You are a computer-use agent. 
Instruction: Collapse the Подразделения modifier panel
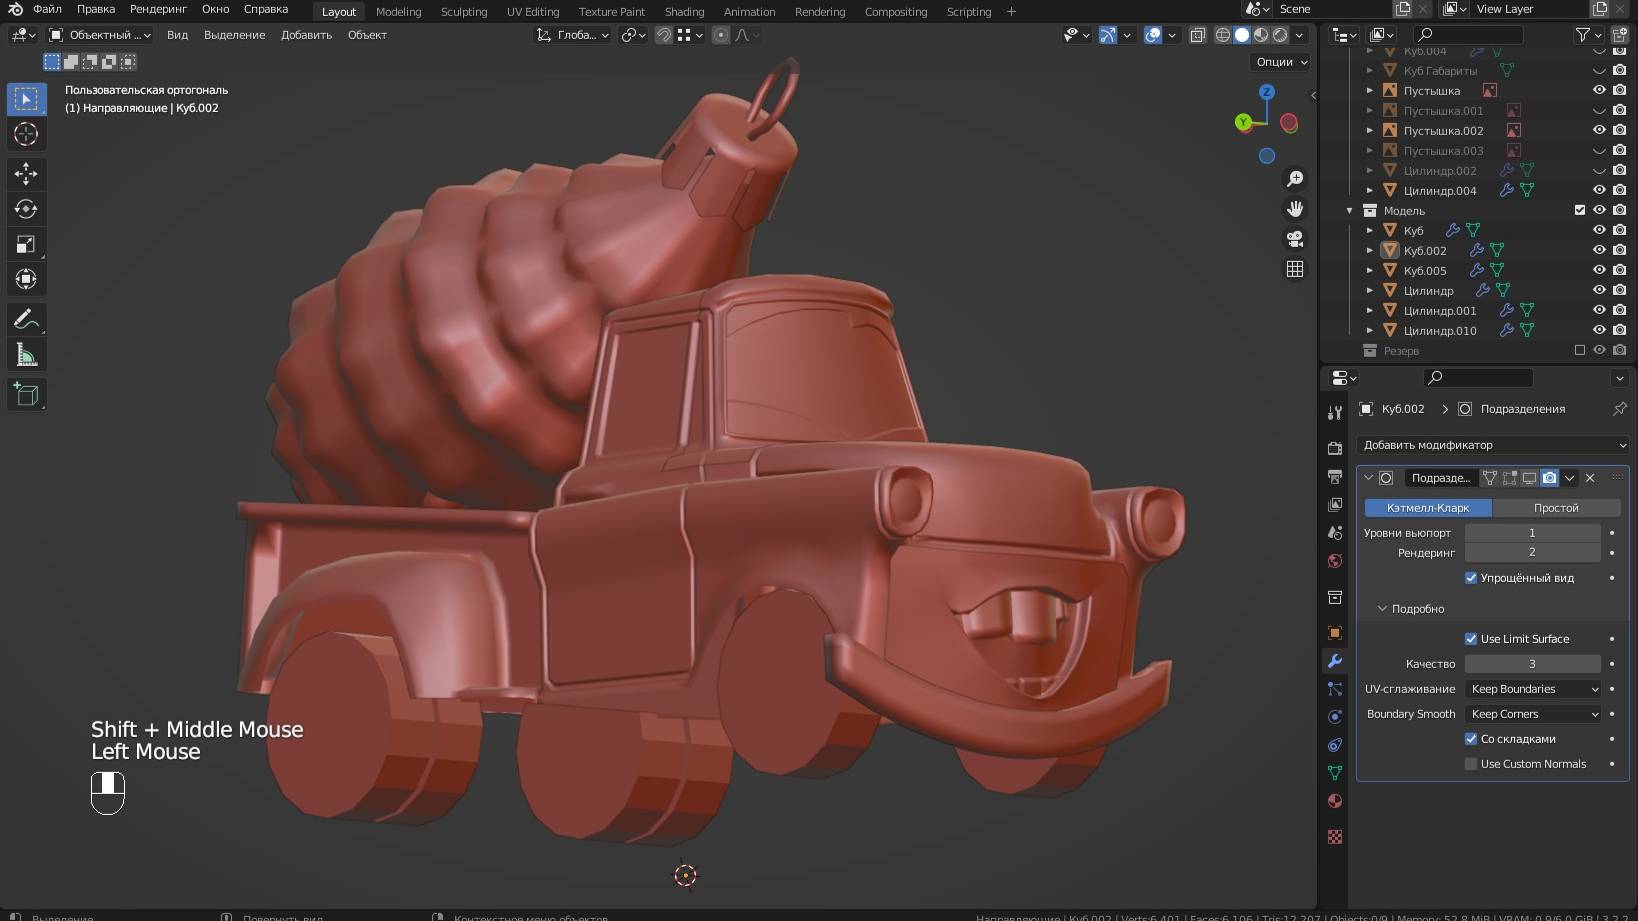1369,478
